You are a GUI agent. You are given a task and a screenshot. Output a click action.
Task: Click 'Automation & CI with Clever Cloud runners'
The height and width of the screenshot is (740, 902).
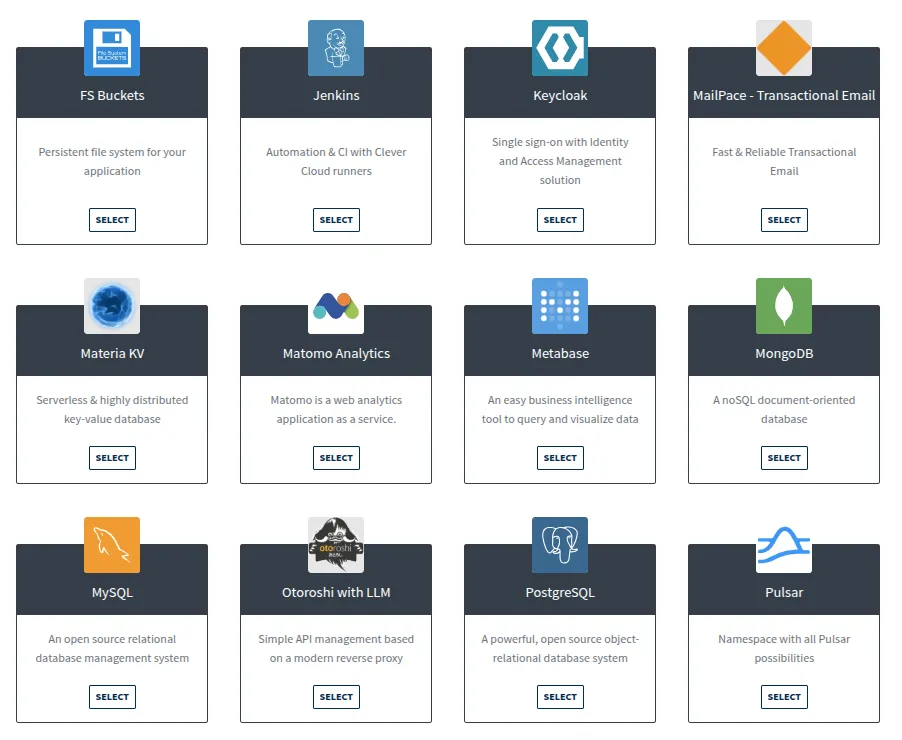click(x=336, y=162)
